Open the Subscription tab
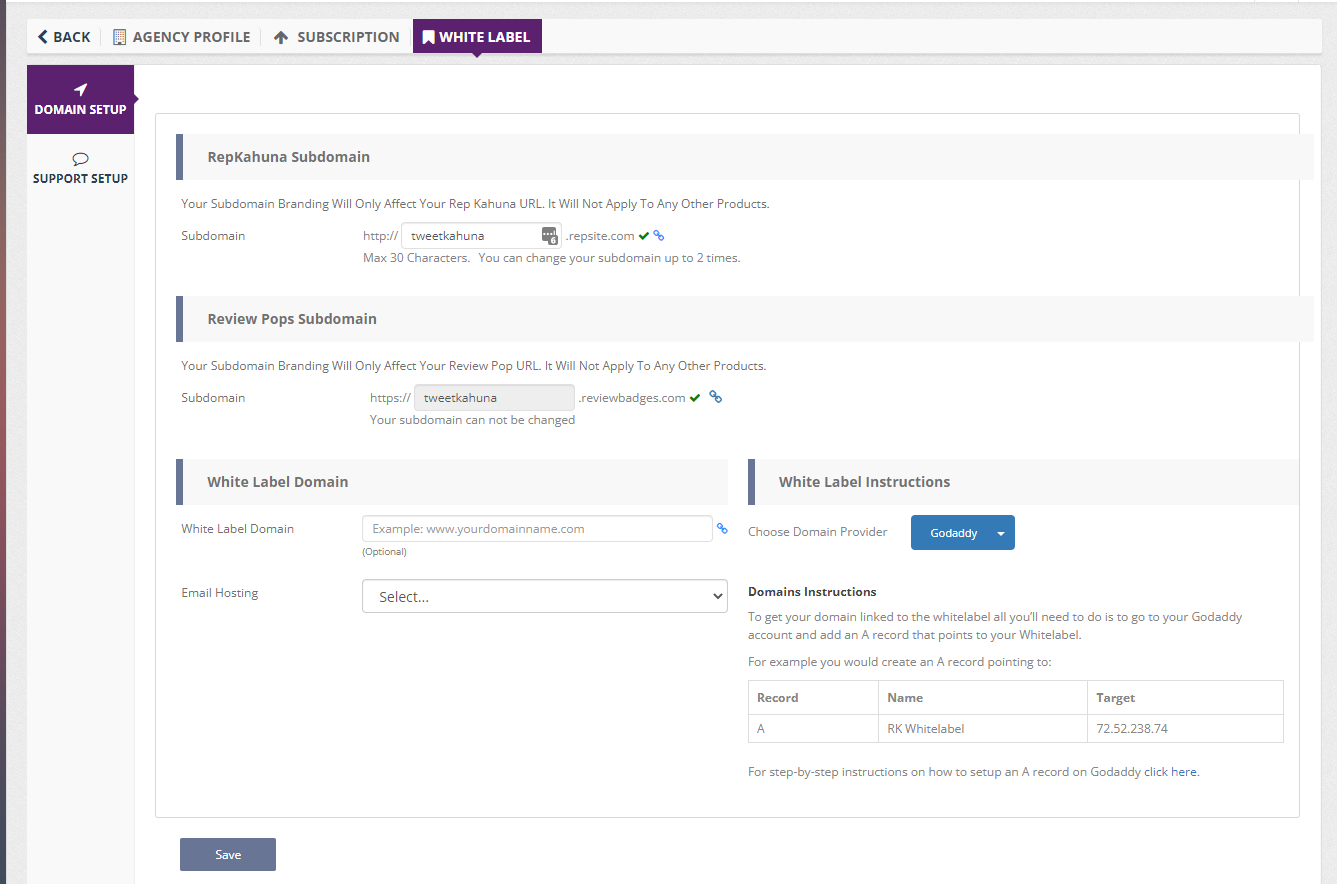Image resolution: width=1337 pixels, height=884 pixels. click(x=336, y=37)
